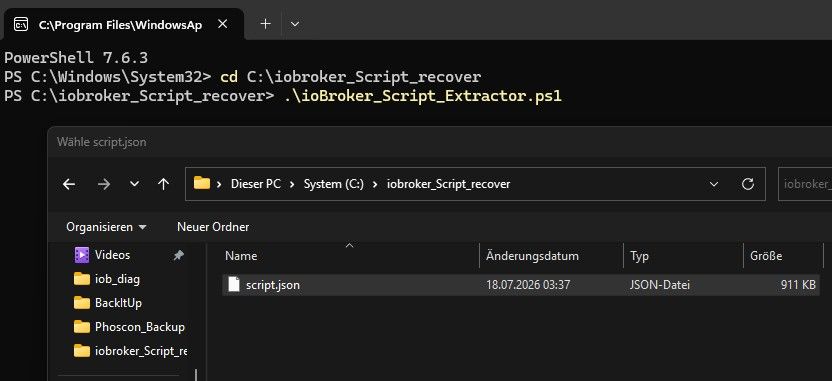Select the script.json file icon
The width and height of the screenshot is (832, 381).
click(x=234, y=284)
